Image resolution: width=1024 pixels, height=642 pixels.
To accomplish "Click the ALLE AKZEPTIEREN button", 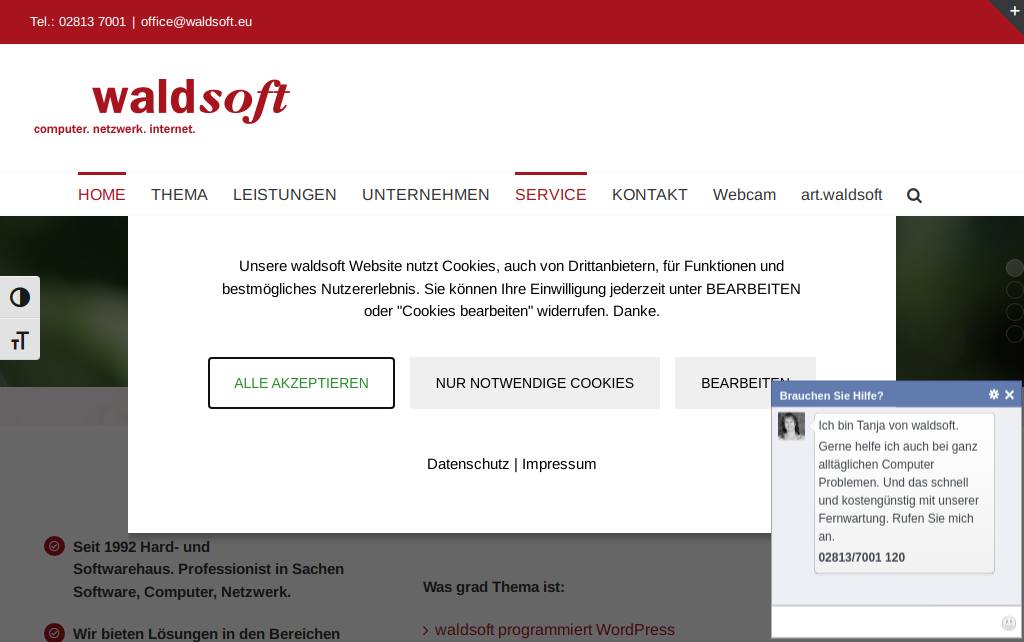I will [x=301, y=383].
